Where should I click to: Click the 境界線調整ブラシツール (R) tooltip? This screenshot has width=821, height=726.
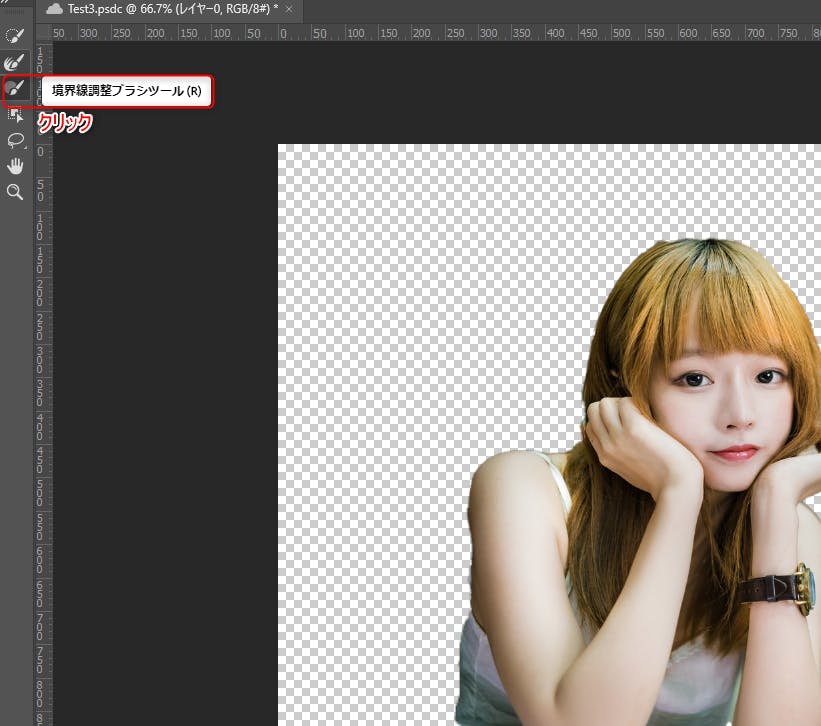point(127,91)
